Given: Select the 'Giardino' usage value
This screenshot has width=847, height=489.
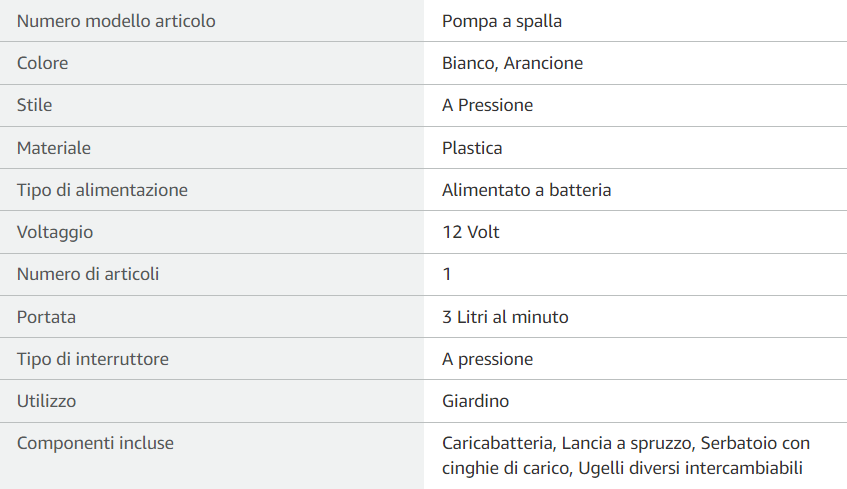Looking at the screenshot, I should (475, 401).
